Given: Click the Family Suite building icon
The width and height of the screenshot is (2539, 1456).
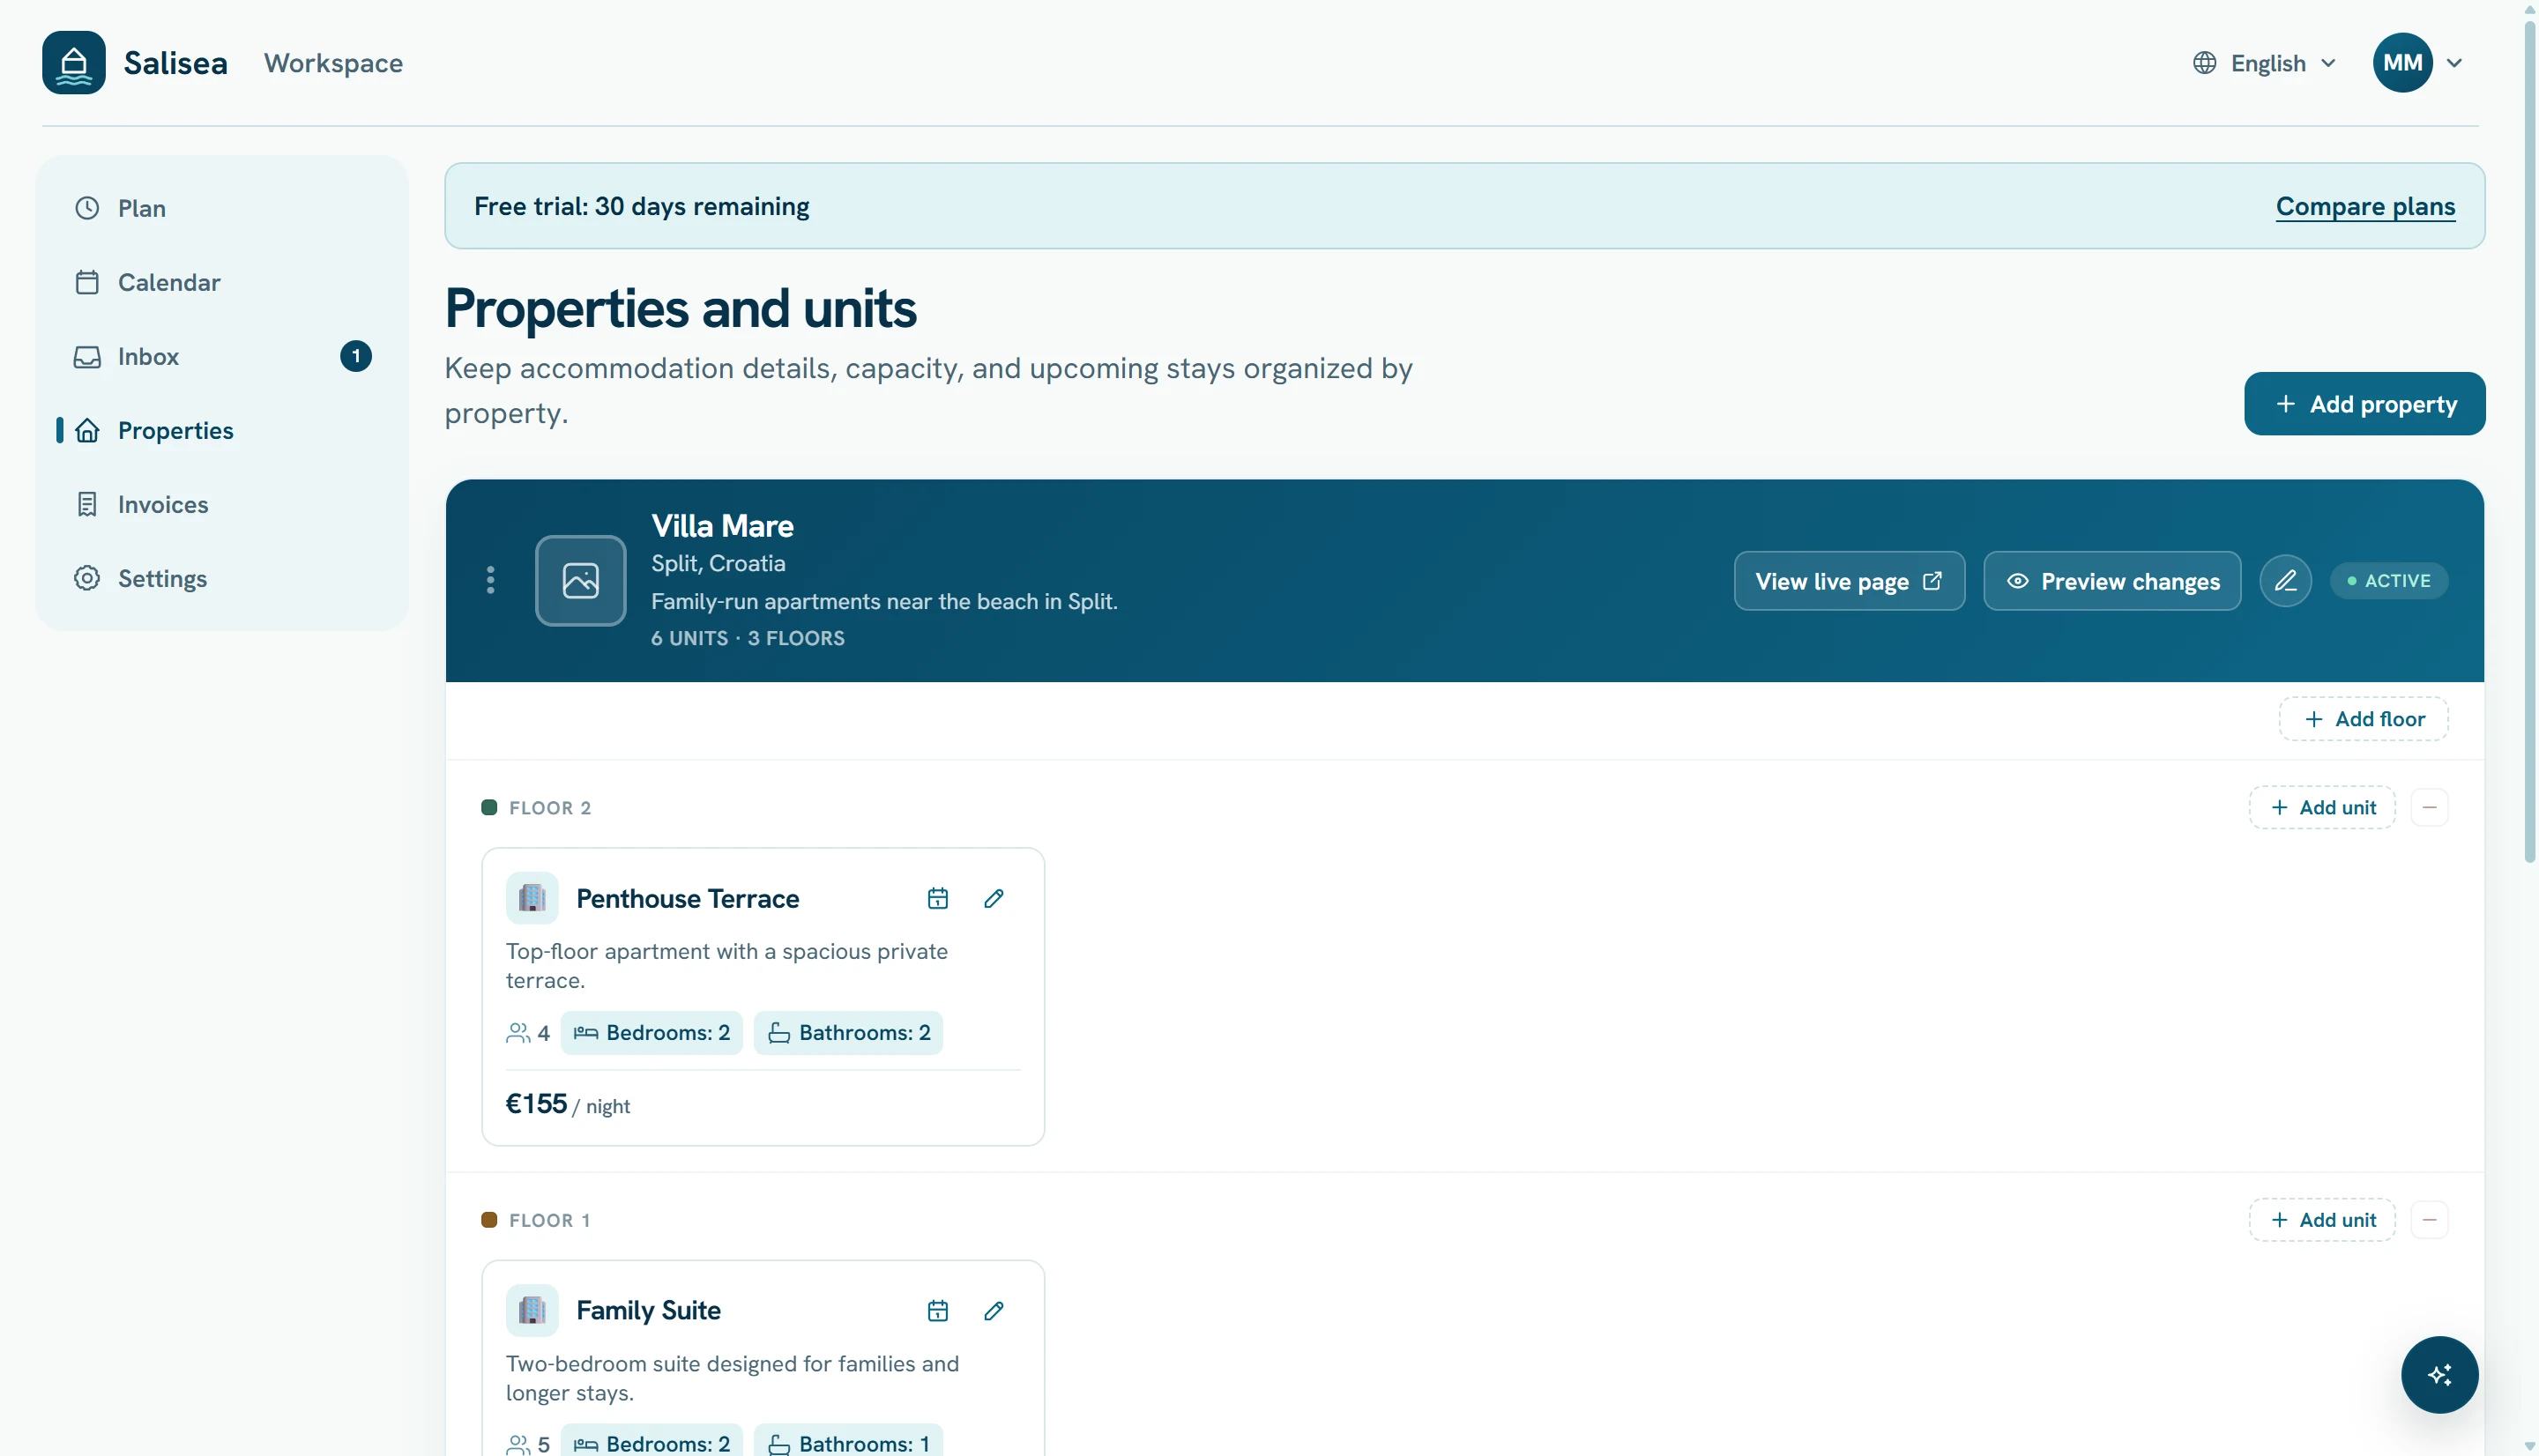Looking at the screenshot, I should pos(532,1311).
